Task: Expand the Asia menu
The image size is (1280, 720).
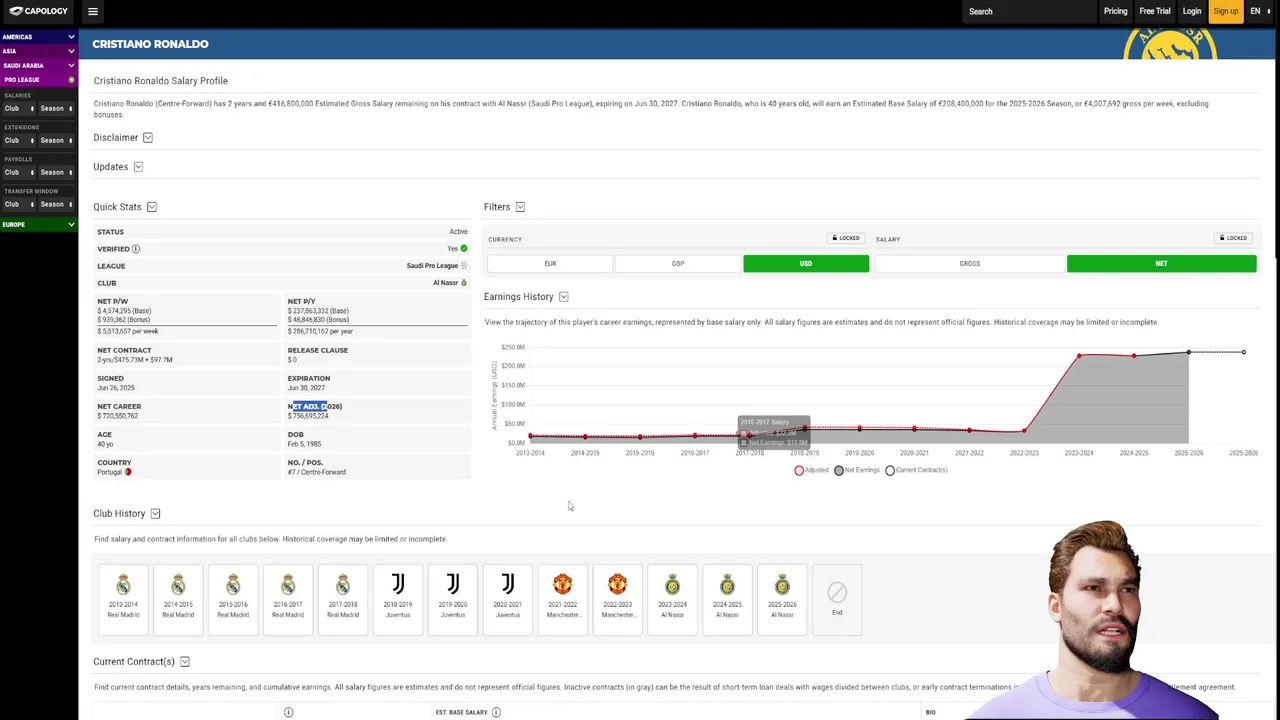Action: 38,51
